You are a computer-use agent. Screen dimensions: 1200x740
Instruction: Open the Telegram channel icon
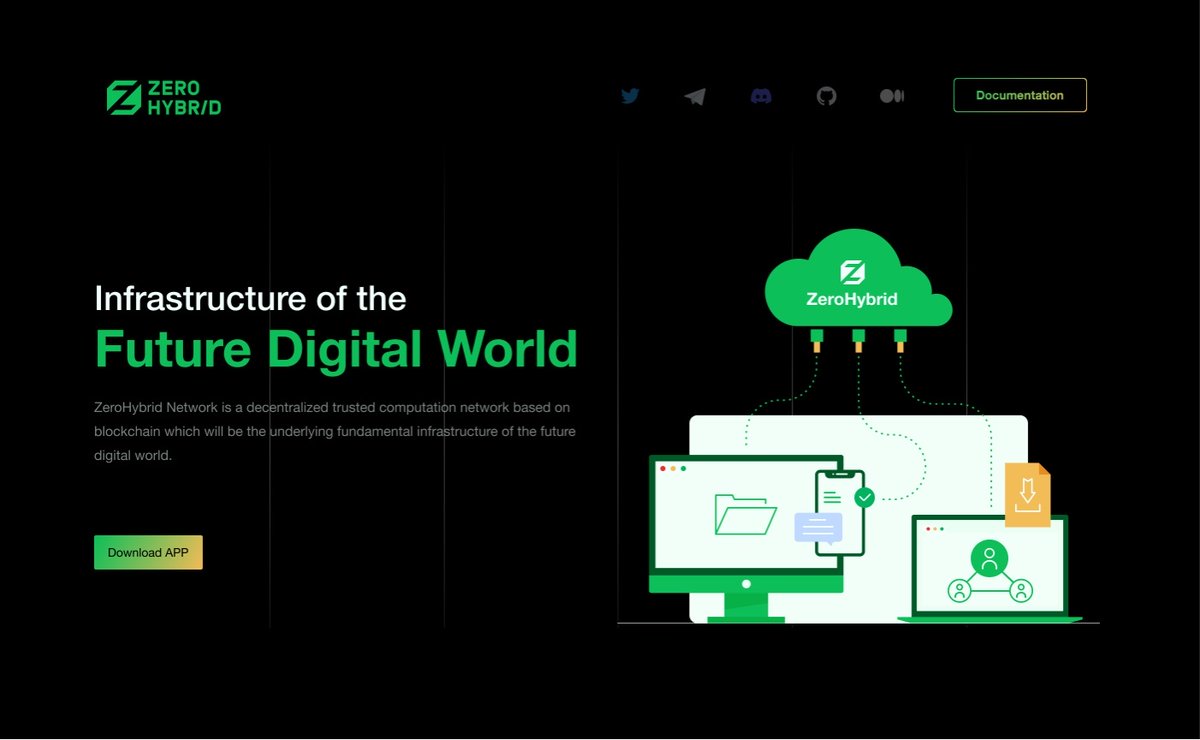click(695, 96)
